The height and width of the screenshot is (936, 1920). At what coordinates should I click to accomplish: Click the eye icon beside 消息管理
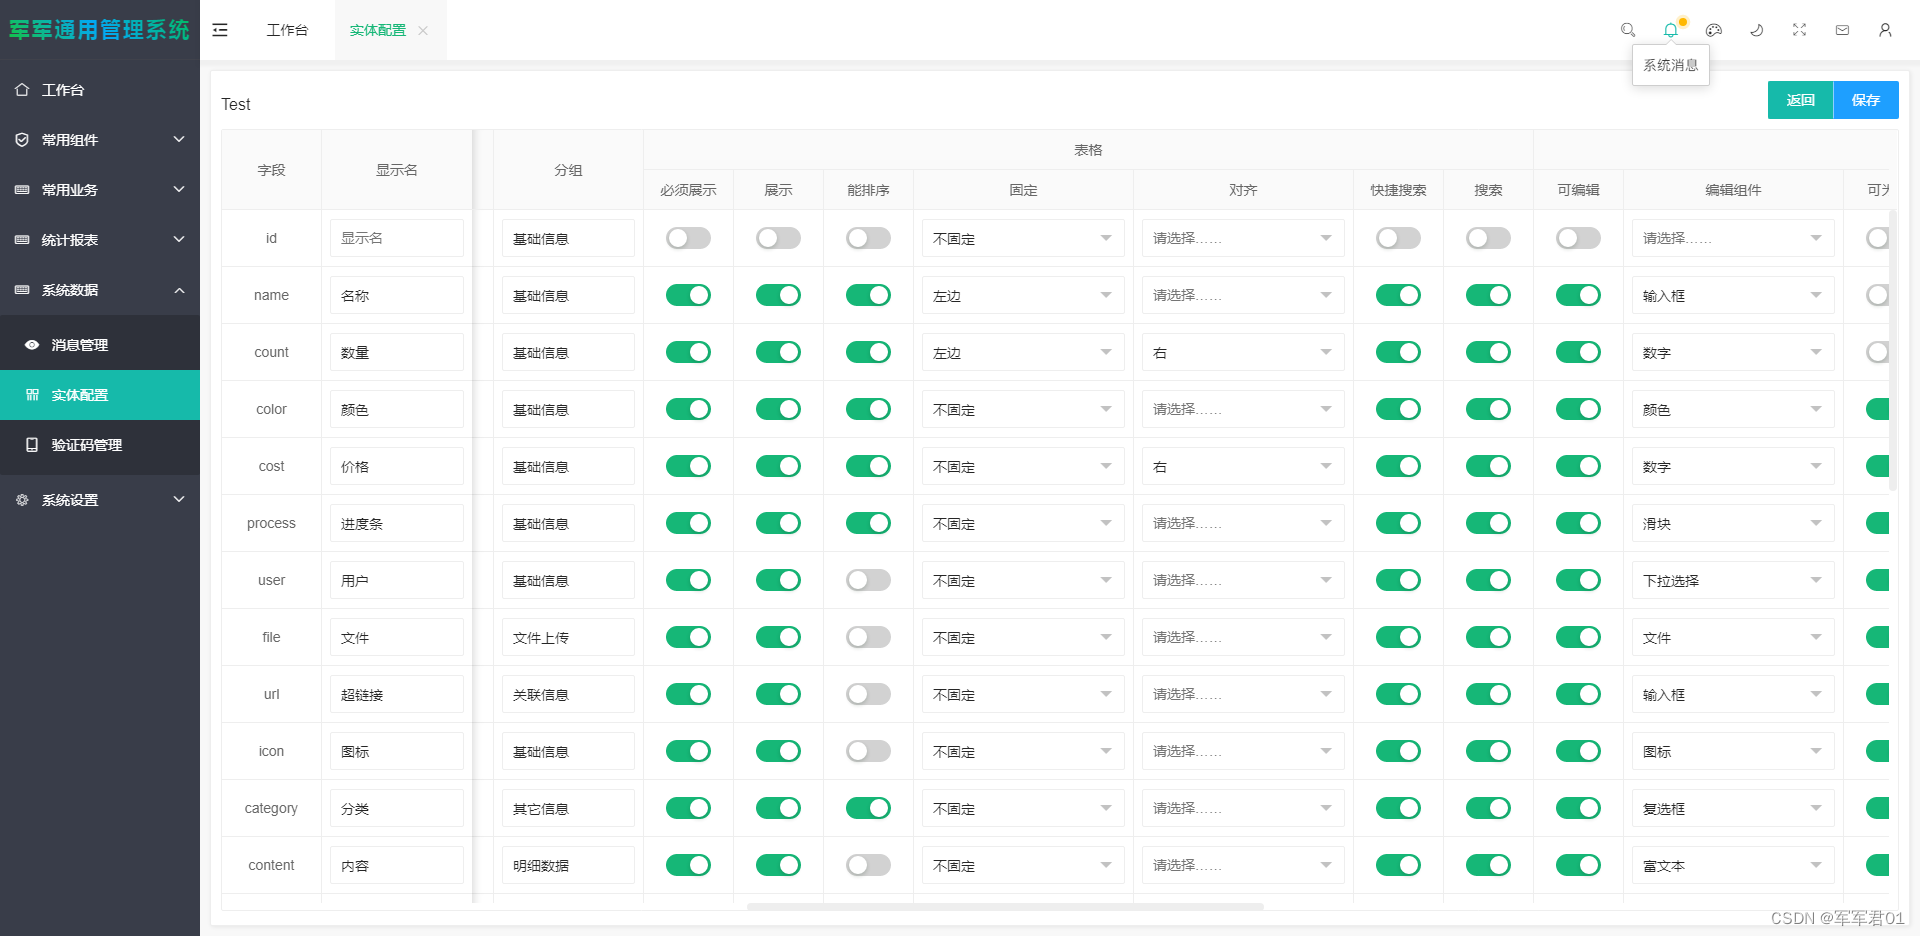pos(32,345)
